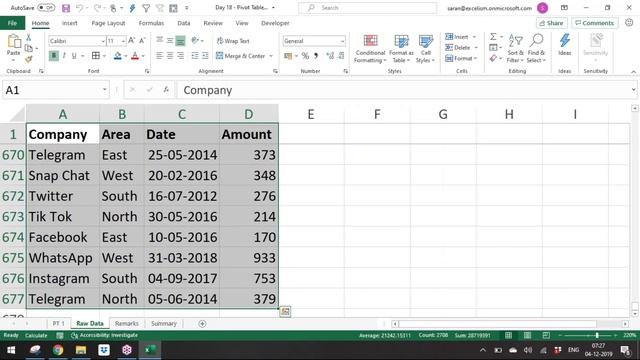The width and height of the screenshot is (640, 360).
Task: Click Delete in the Cells group
Action: click(x=458, y=47)
